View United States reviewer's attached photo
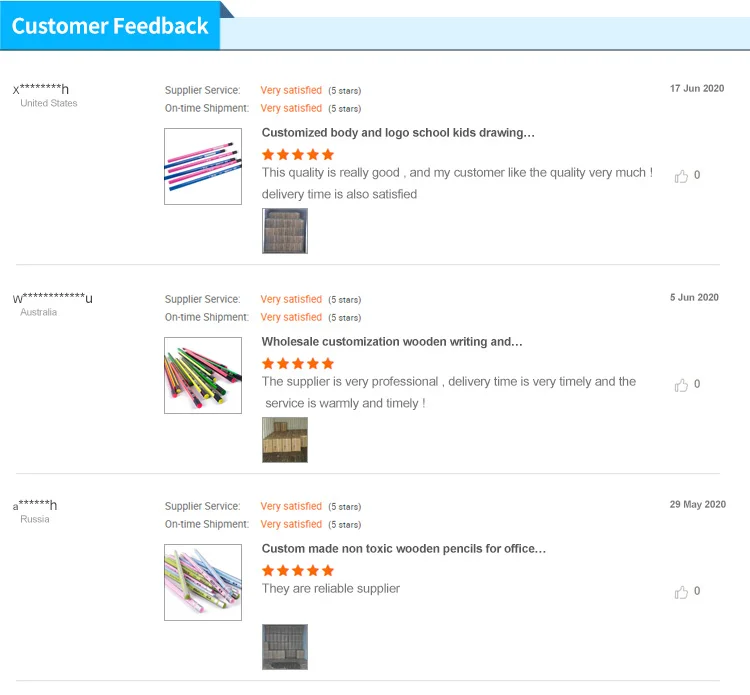Image resolution: width=750 pixels, height=695 pixels. (285, 231)
